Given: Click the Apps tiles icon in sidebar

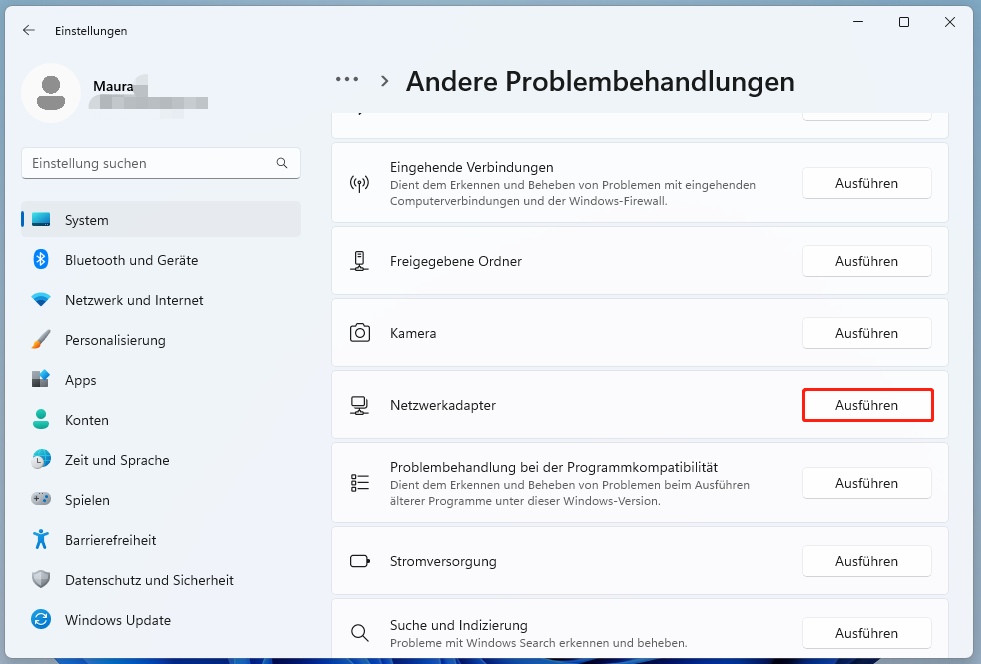Looking at the screenshot, I should pyautogui.click(x=41, y=379).
